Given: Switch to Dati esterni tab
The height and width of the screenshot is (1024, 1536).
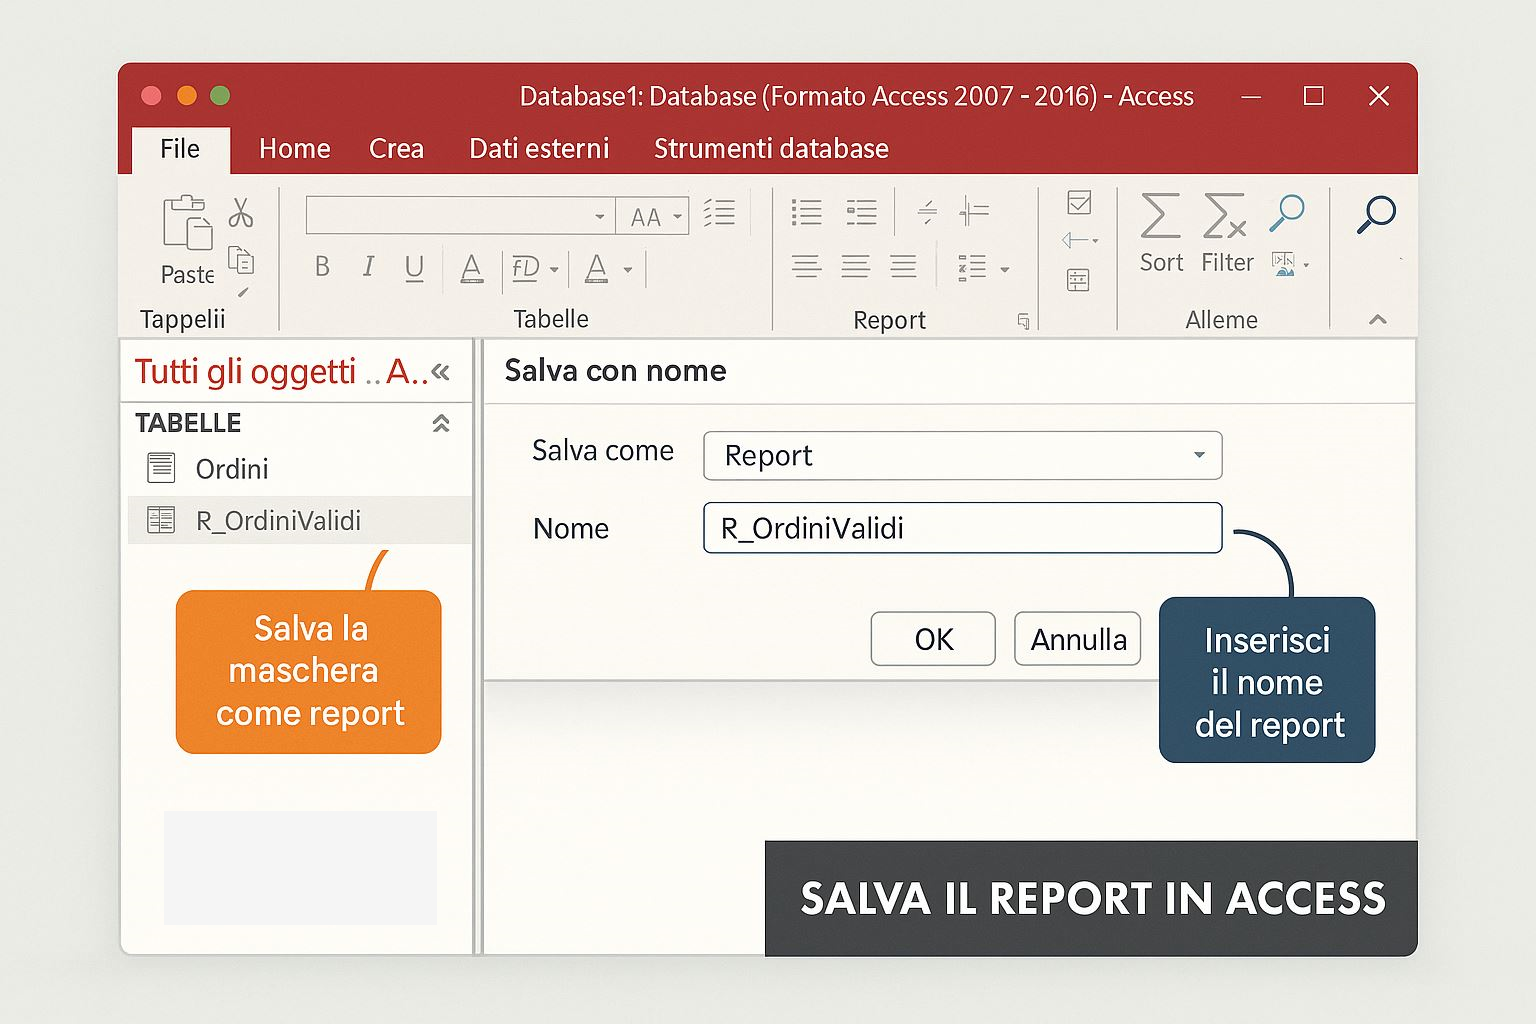Looking at the screenshot, I should pos(539,149).
